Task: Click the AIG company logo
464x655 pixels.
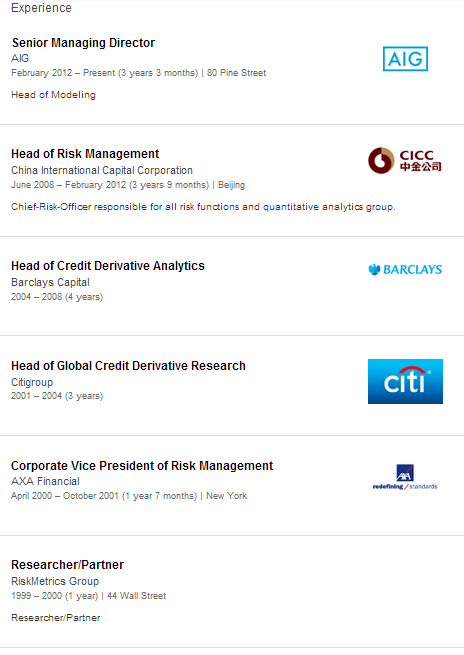Action: 405,58
